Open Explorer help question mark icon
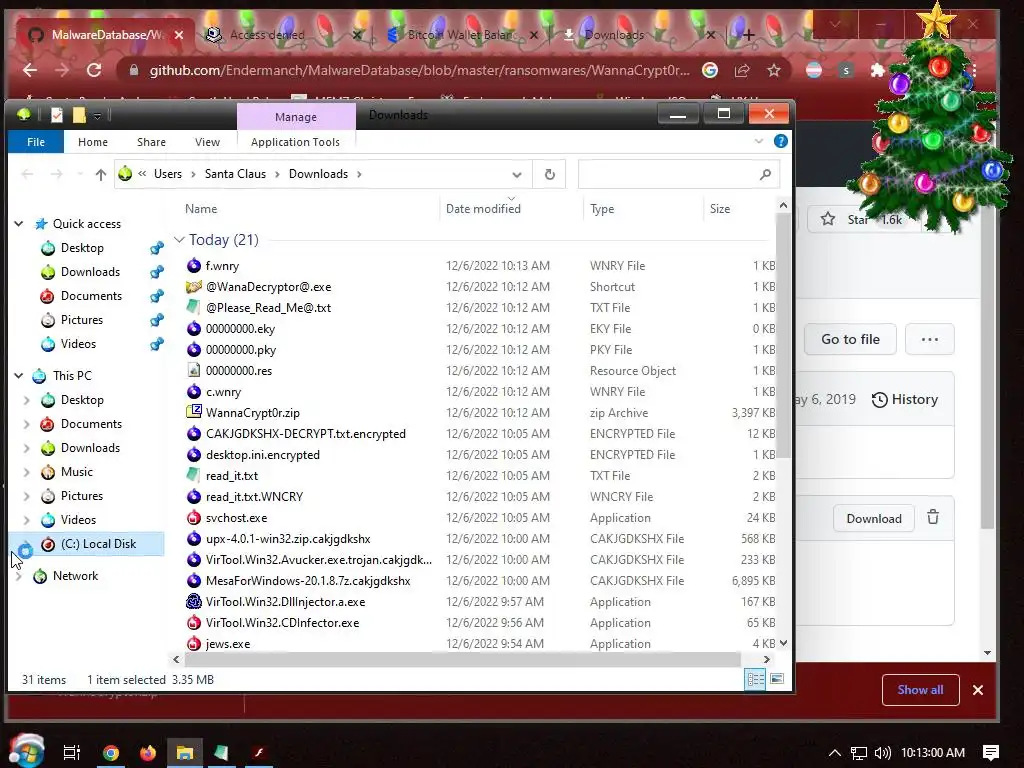Viewport: 1024px width, 768px height. pos(780,142)
